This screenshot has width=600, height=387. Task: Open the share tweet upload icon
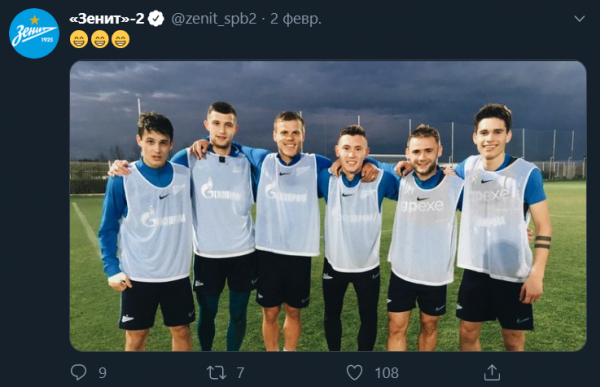[x=492, y=372]
